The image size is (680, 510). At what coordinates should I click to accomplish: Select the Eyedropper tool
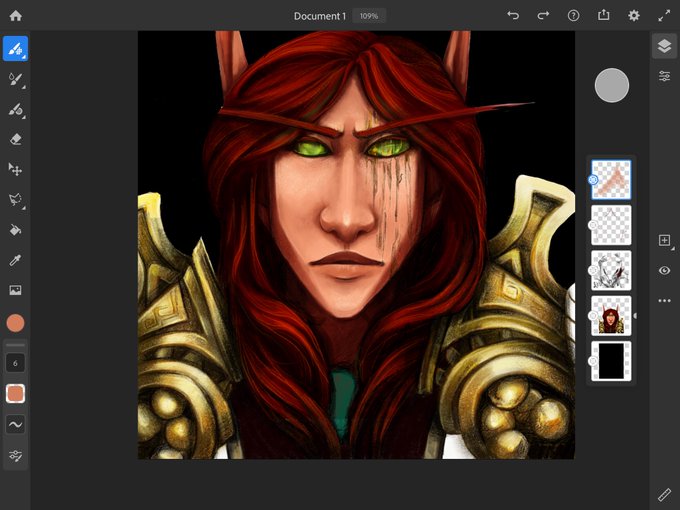click(x=16, y=260)
